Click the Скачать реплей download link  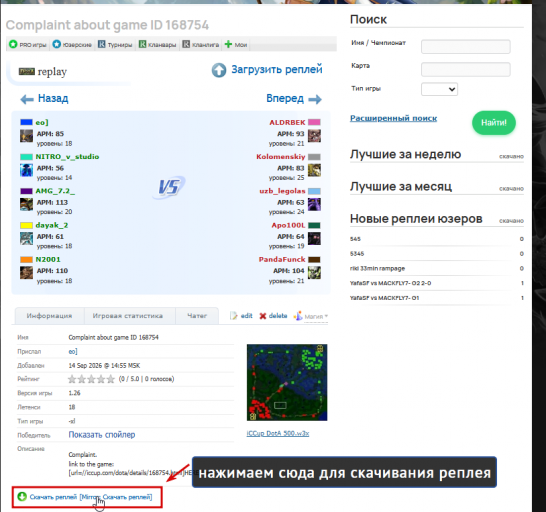coord(53,497)
